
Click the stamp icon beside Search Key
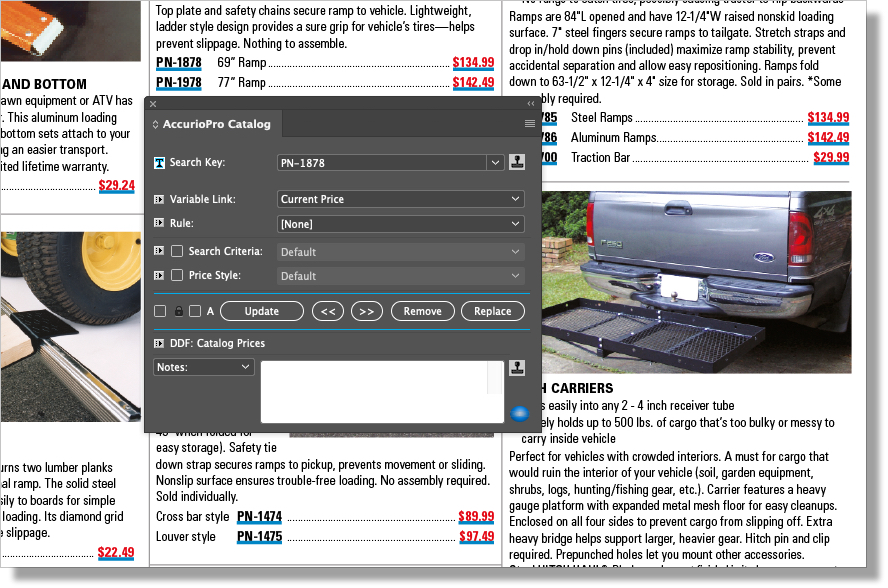516,162
